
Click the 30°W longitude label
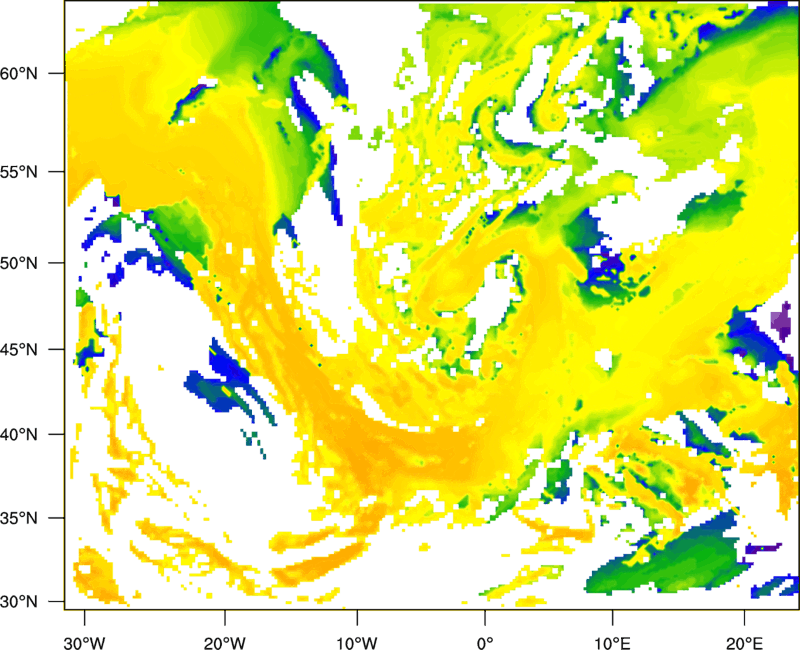tap(84, 643)
